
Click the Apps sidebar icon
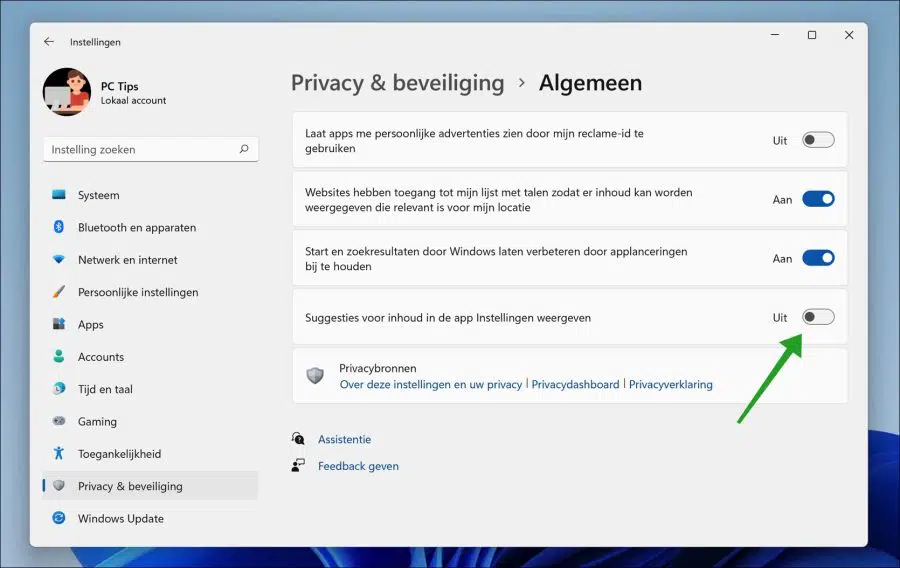pyautogui.click(x=59, y=324)
